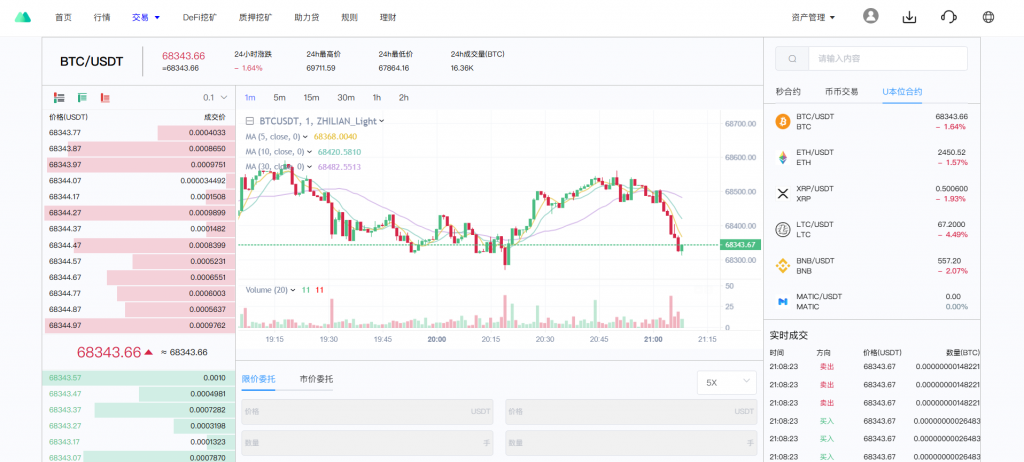Select MATIC/USDT pair in market list
This screenshot has height=462, width=1024.
(872, 301)
